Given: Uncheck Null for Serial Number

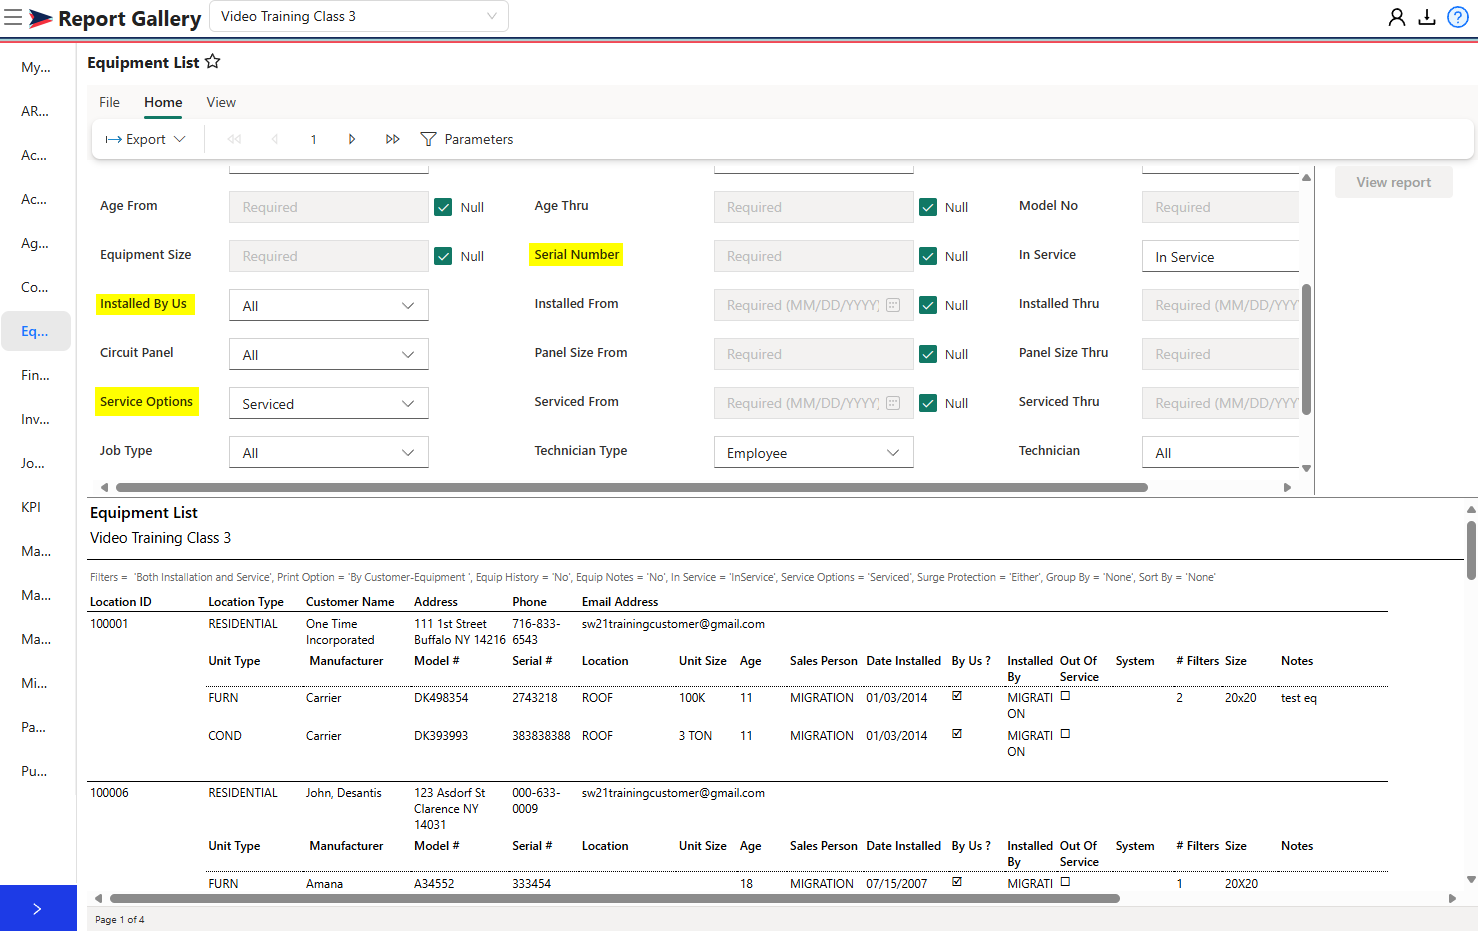Looking at the screenshot, I should 928,256.
